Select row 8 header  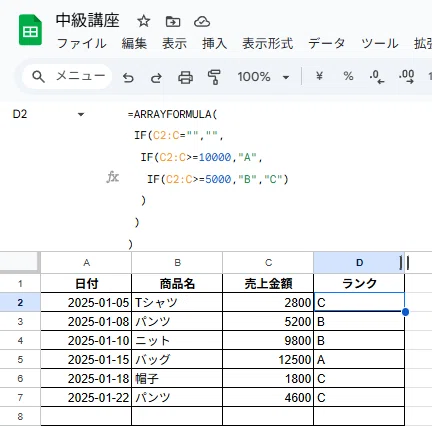(x=20, y=416)
